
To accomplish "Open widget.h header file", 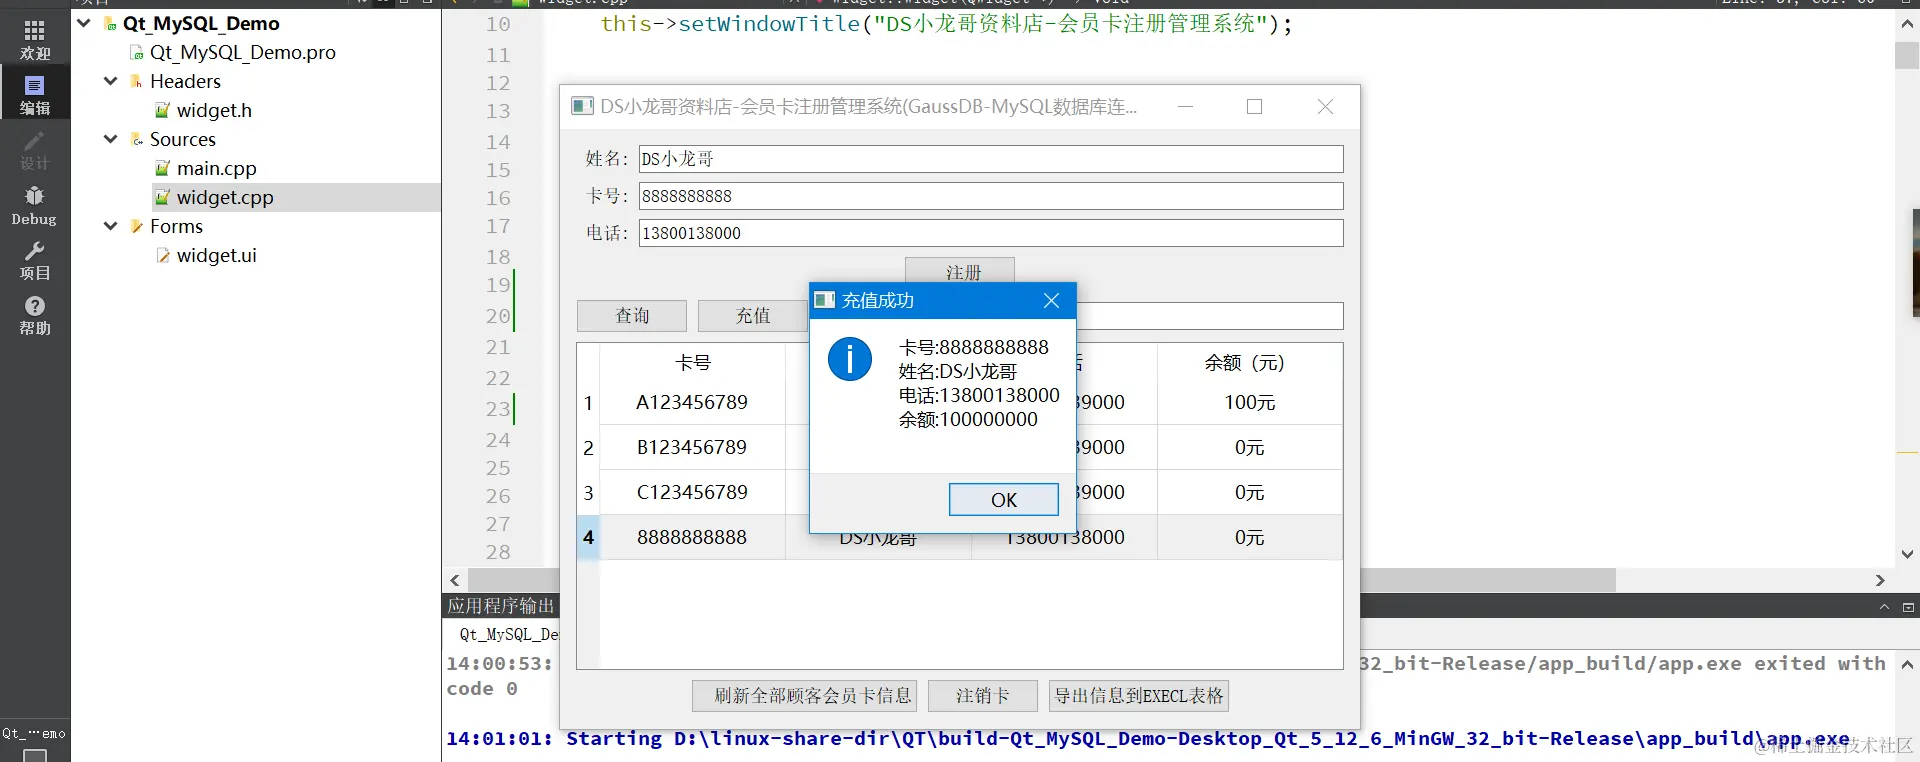I will pyautogui.click(x=214, y=110).
